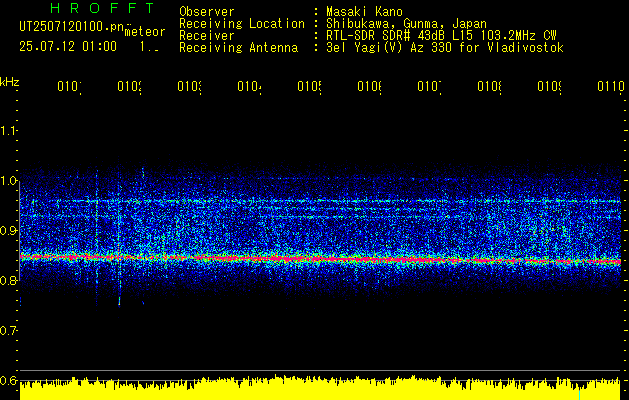Click the 0110 time marker

tap(611, 86)
